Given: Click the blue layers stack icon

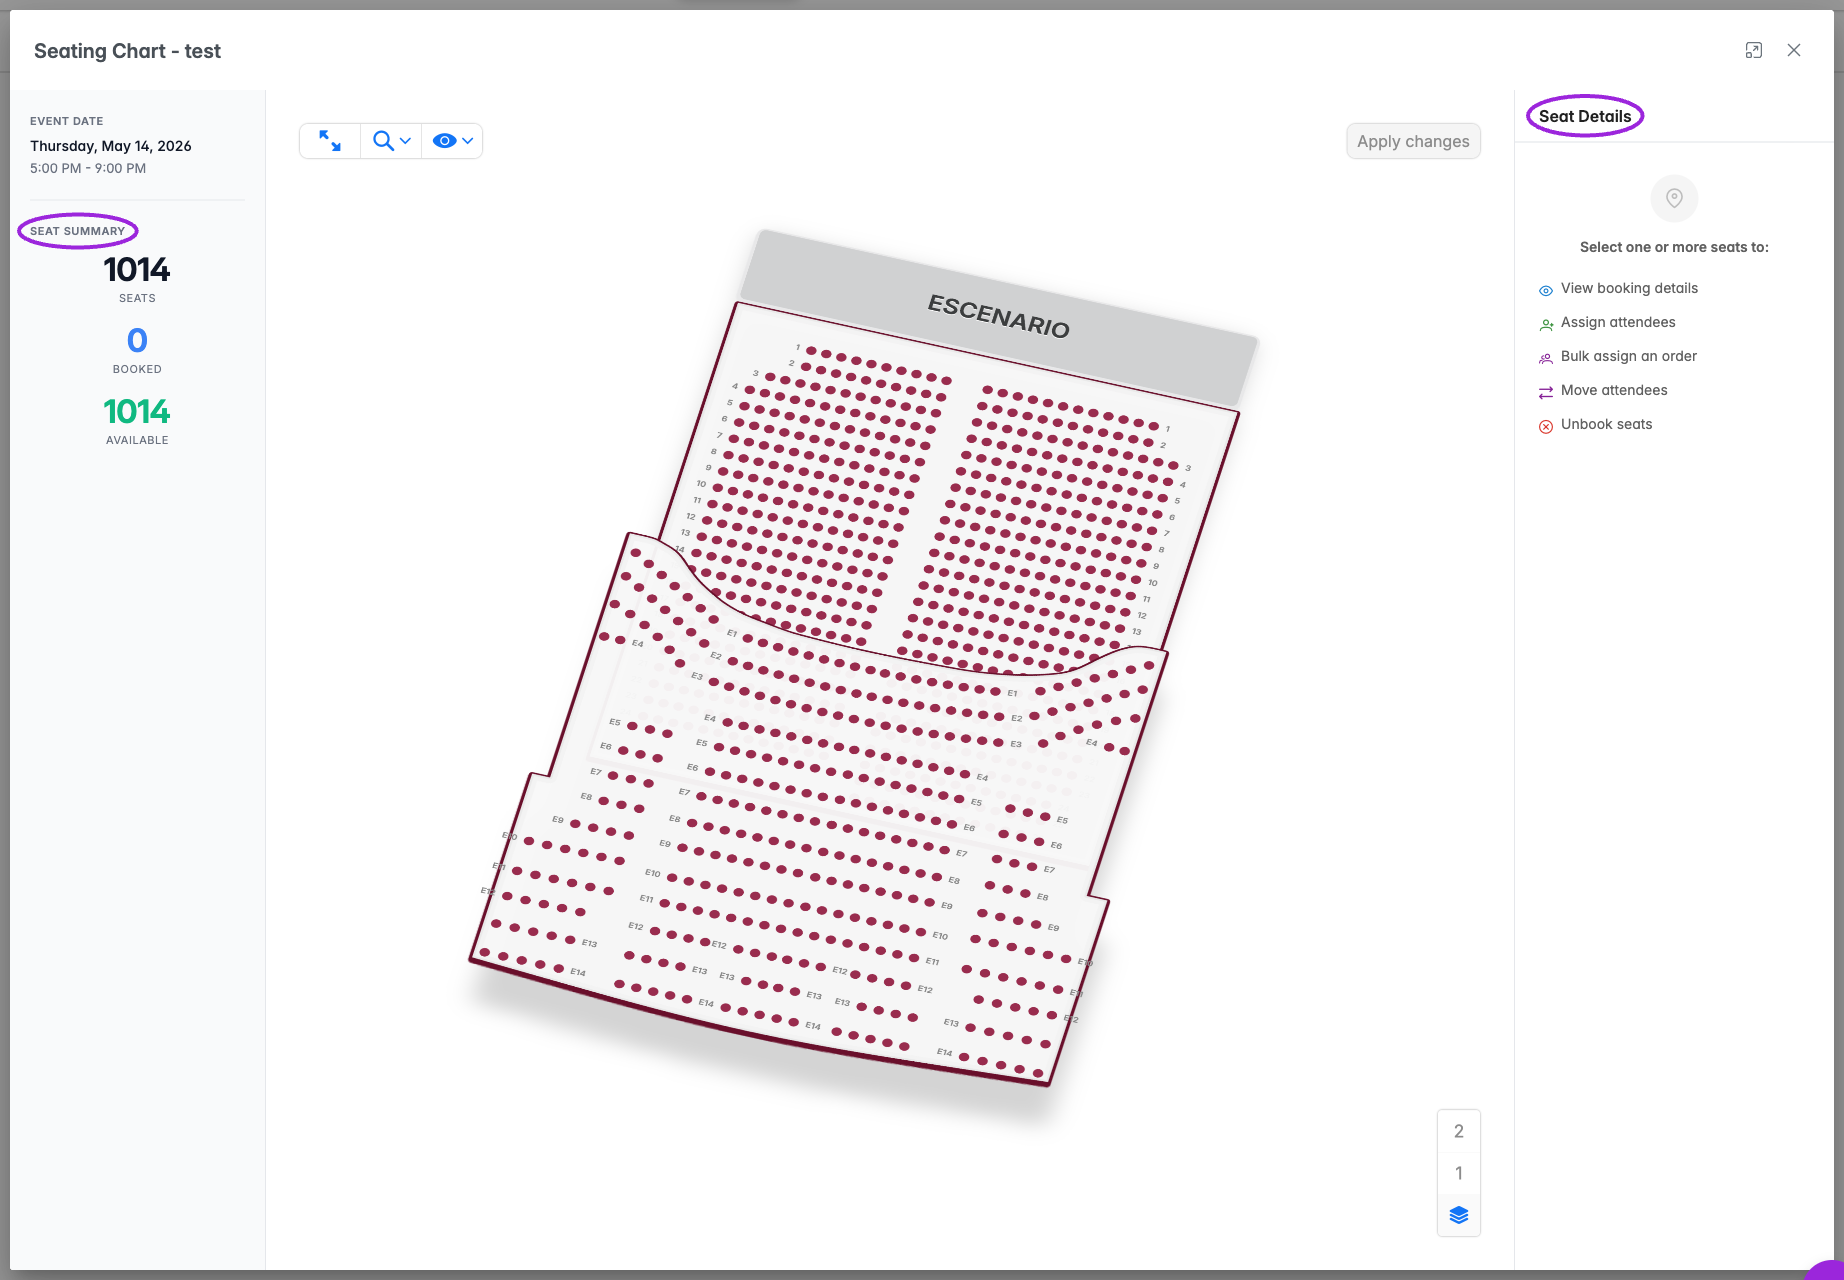Looking at the screenshot, I should click(1459, 1215).
